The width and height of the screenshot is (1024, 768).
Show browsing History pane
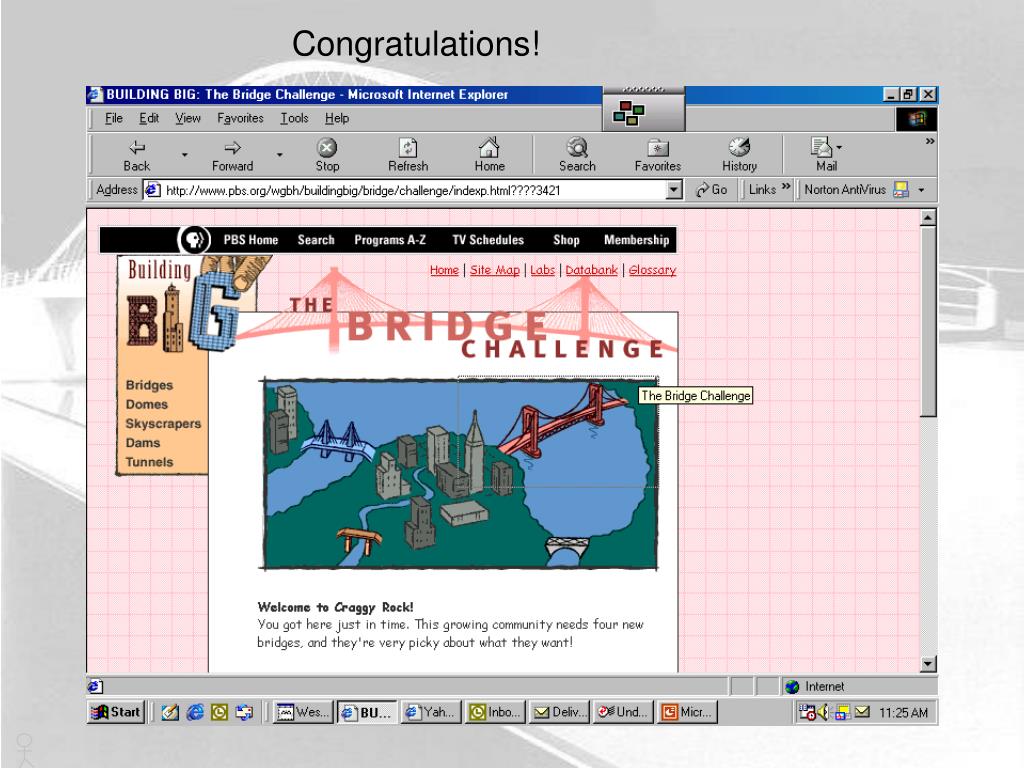pos(739,155)
